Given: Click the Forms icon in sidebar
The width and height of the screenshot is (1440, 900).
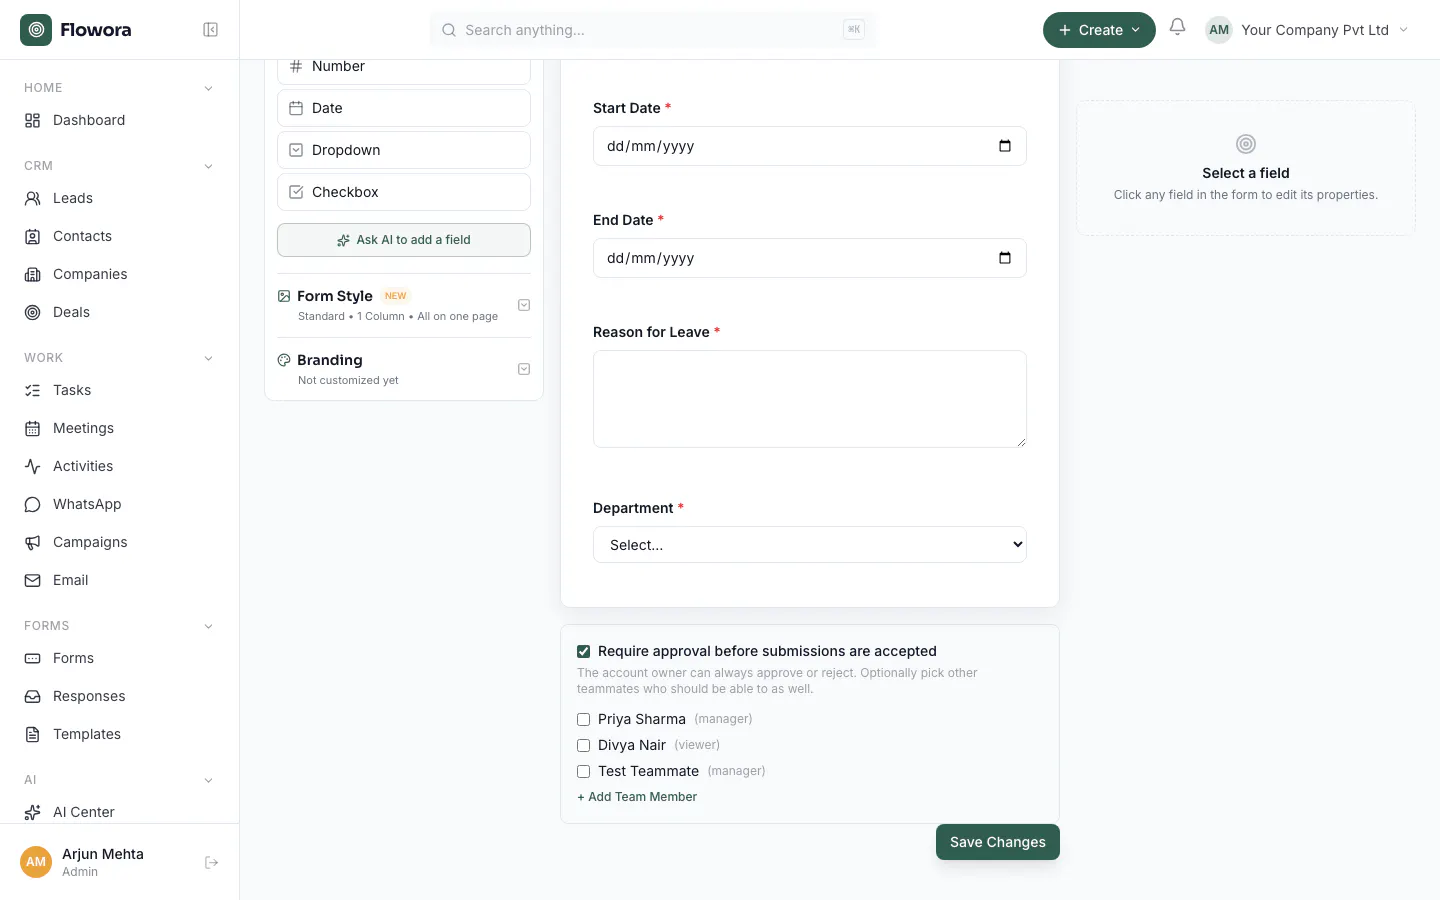Looking at the screenshot, I should point(33,658).
